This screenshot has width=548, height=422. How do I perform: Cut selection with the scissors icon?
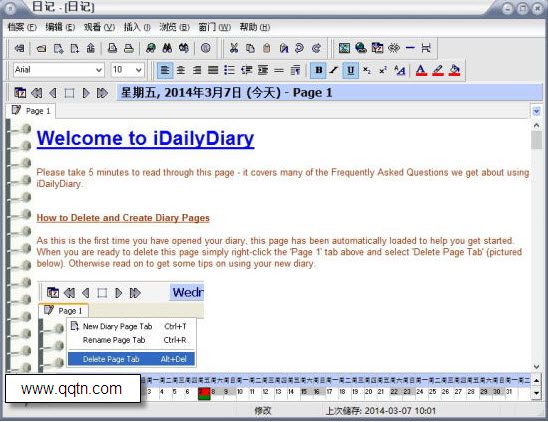tap(234, 48)
